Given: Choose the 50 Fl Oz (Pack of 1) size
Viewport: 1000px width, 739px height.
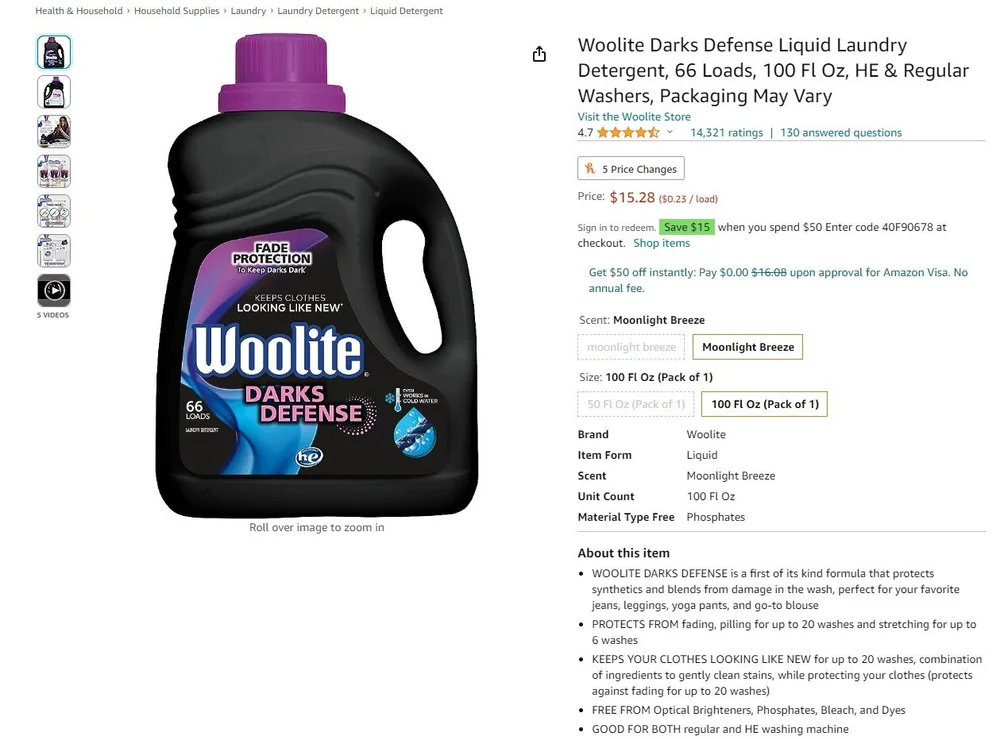Looking at the screenshot, I should pos(635,404).
